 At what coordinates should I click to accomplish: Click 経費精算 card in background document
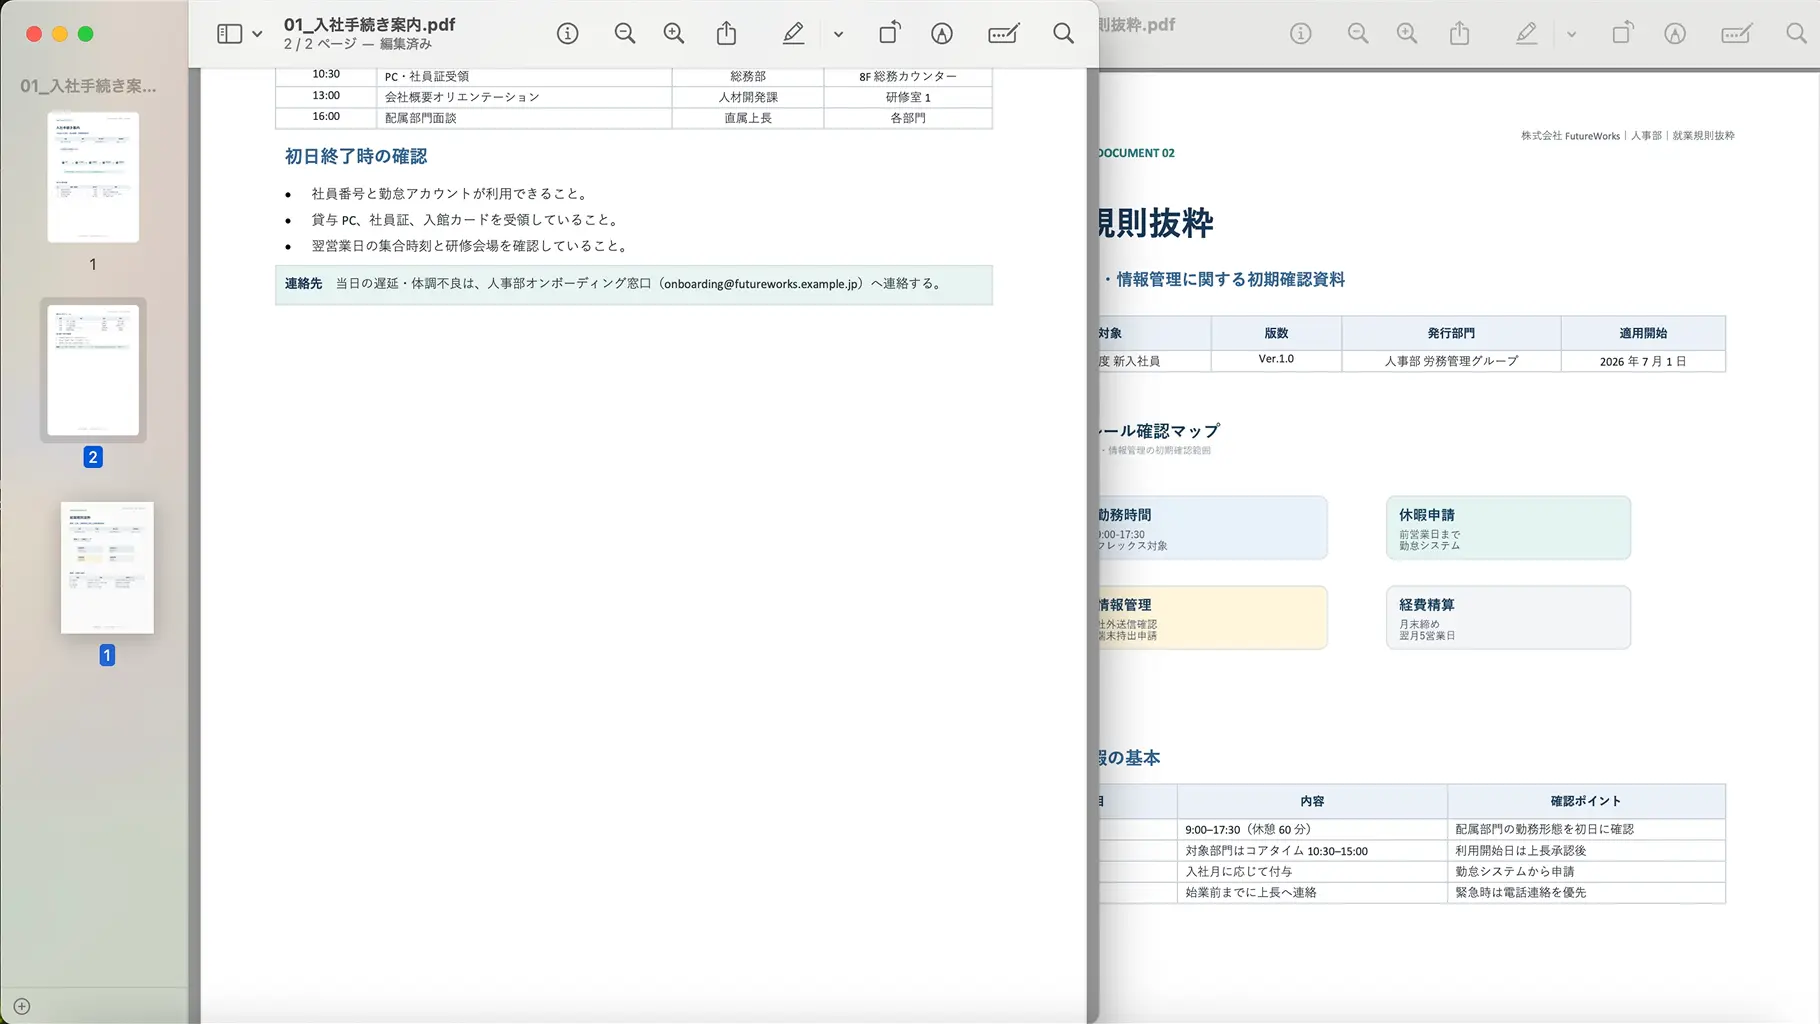point(1508,618)
